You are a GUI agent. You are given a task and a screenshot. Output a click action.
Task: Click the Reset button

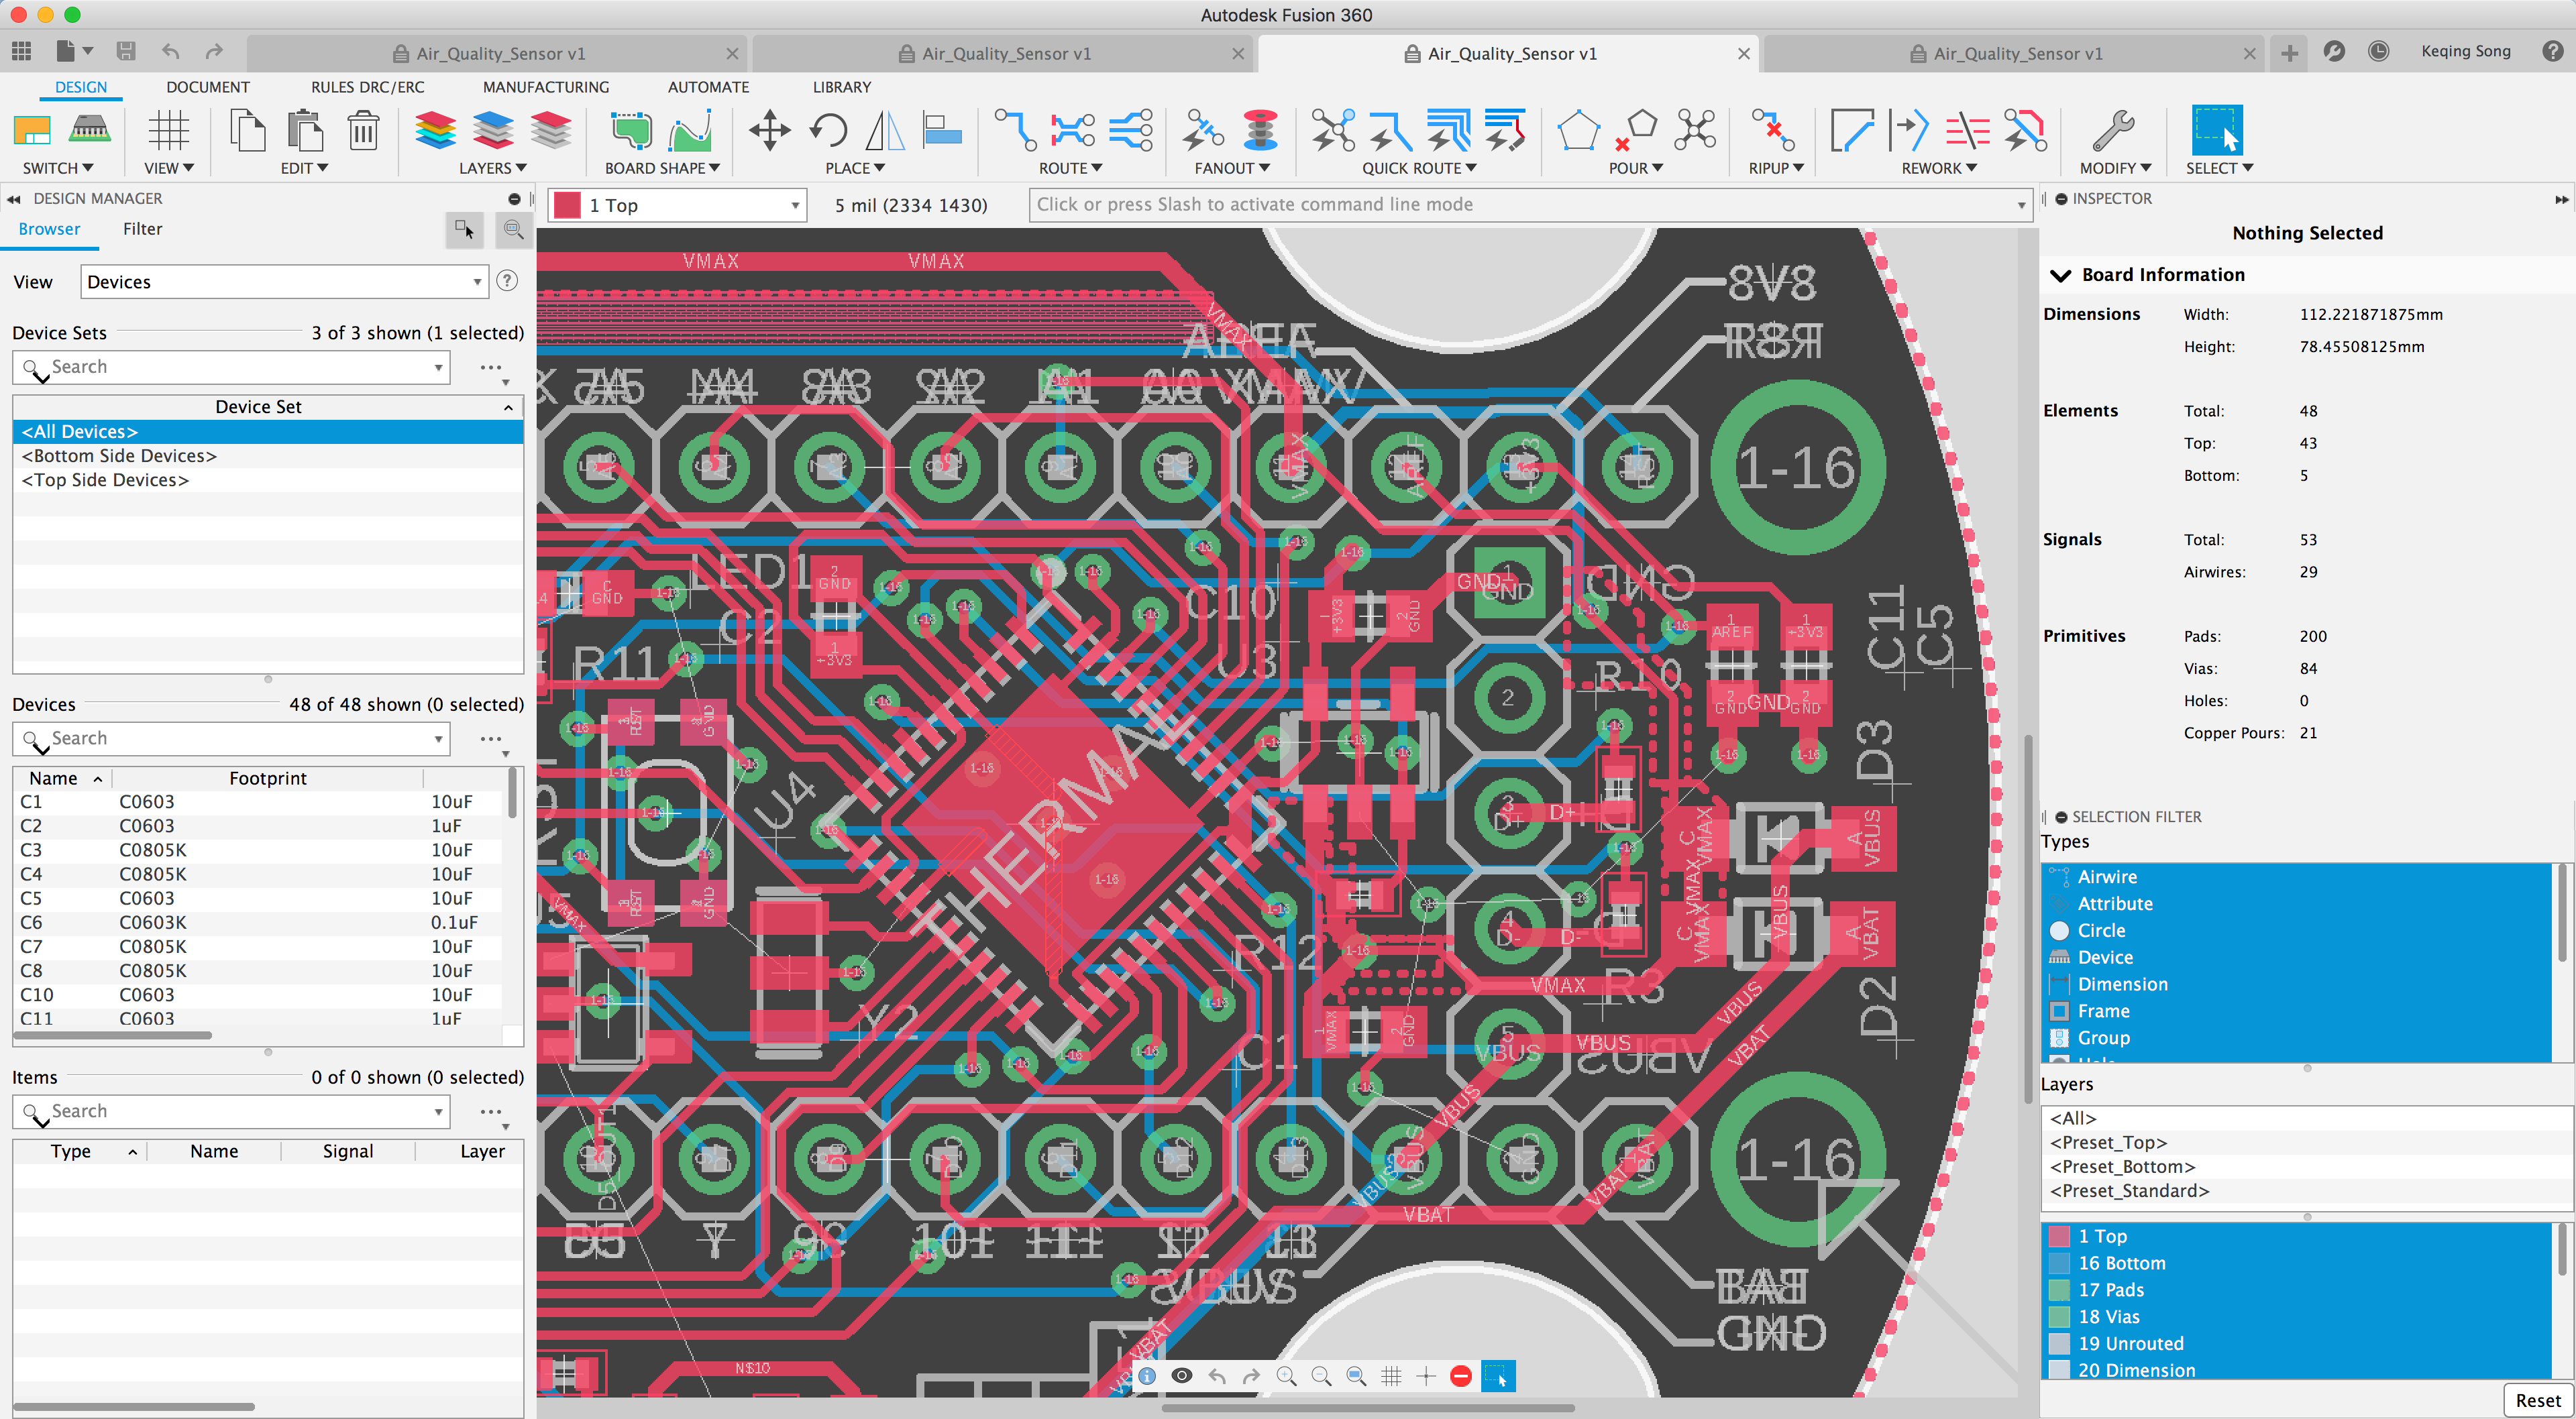click(x=2537, y=1400)
